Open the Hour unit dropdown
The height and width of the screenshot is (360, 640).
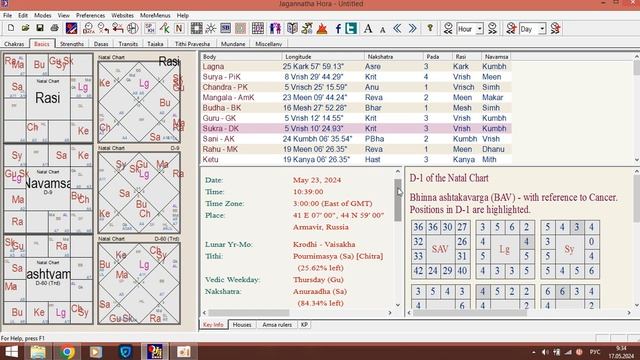[480, 29]
